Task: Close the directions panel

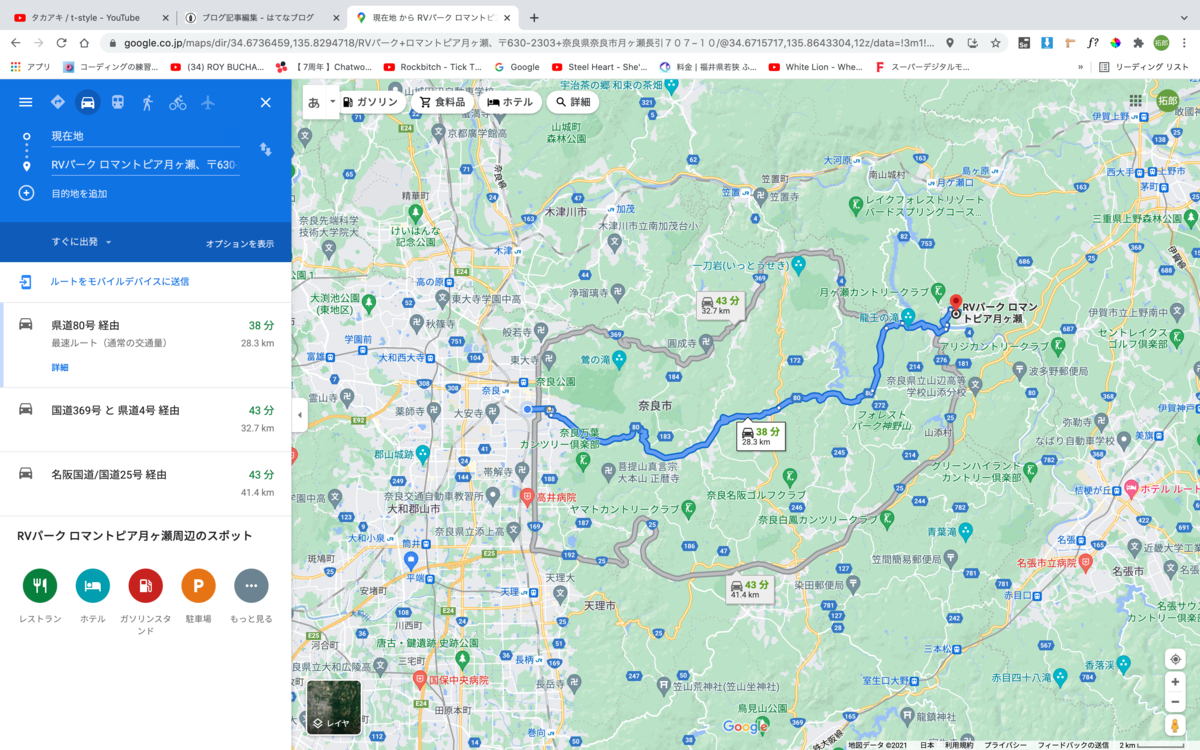Action: 266,102
